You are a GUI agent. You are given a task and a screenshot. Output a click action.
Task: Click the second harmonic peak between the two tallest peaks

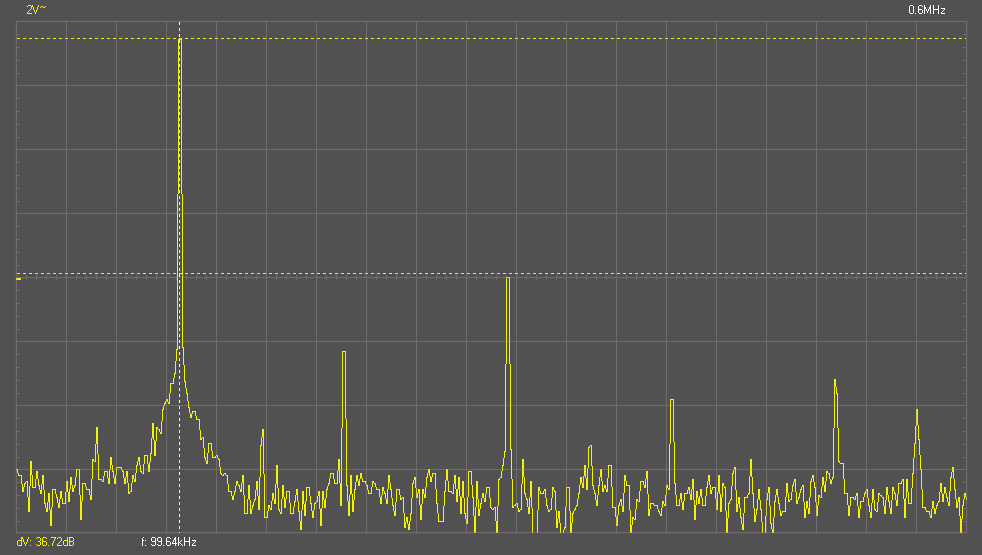click(x=343, y=353)
